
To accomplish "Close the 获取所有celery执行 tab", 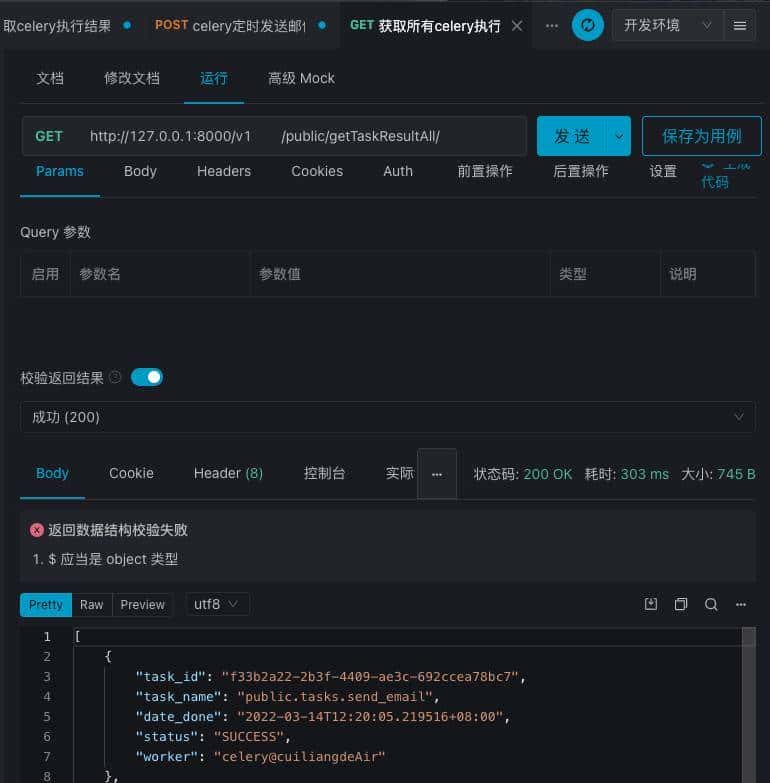I will click(517, 25).
